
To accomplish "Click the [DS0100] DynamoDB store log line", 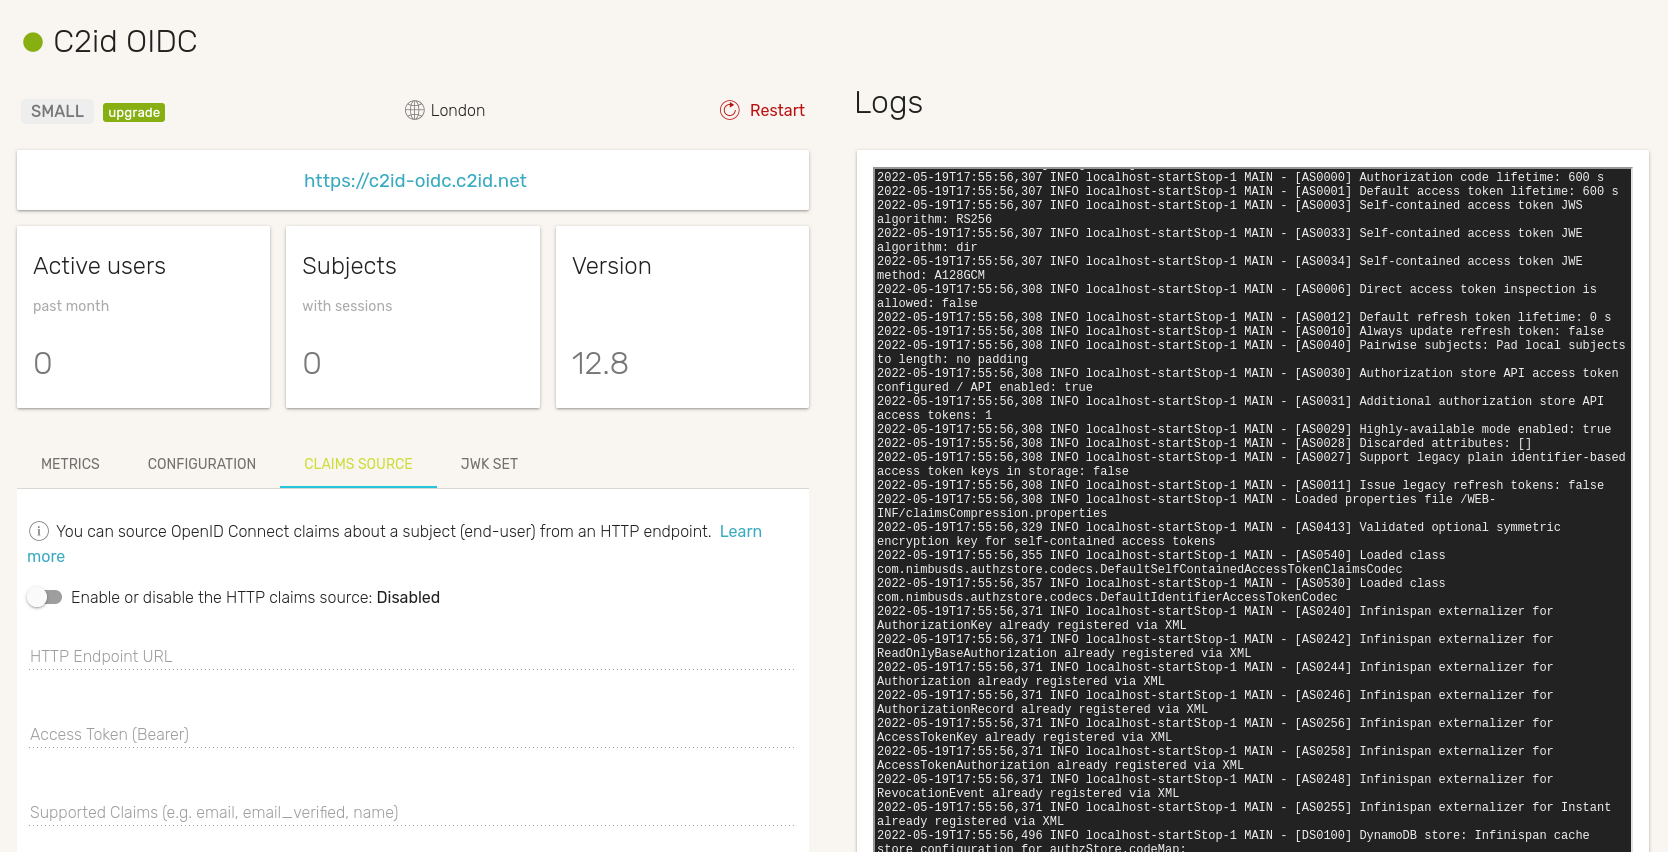I will click(x=1233, y=841).
